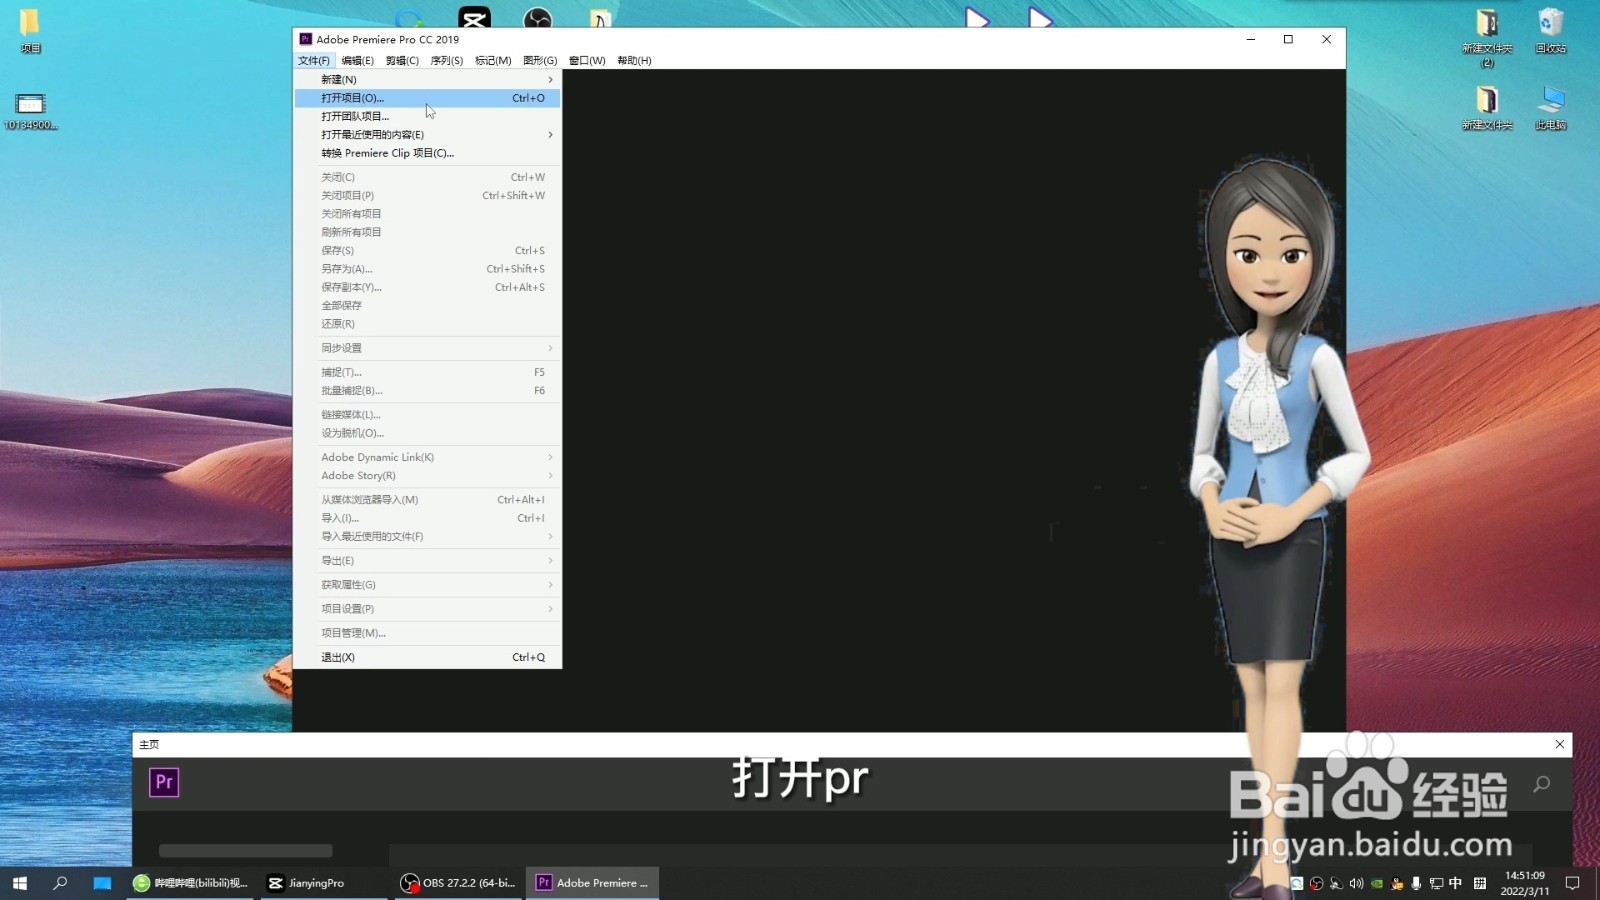Open the 帮助(H) menu

click(x=634, y=60)
